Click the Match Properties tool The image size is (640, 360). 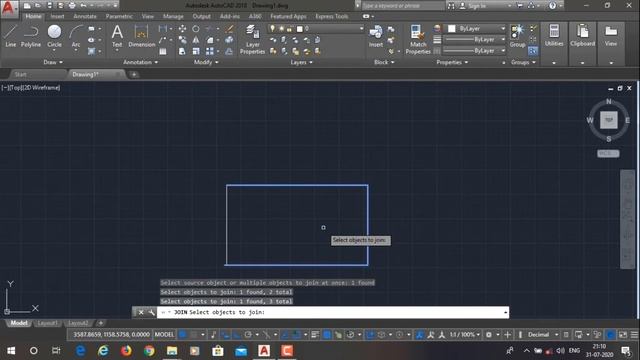(x=418, y=39)
